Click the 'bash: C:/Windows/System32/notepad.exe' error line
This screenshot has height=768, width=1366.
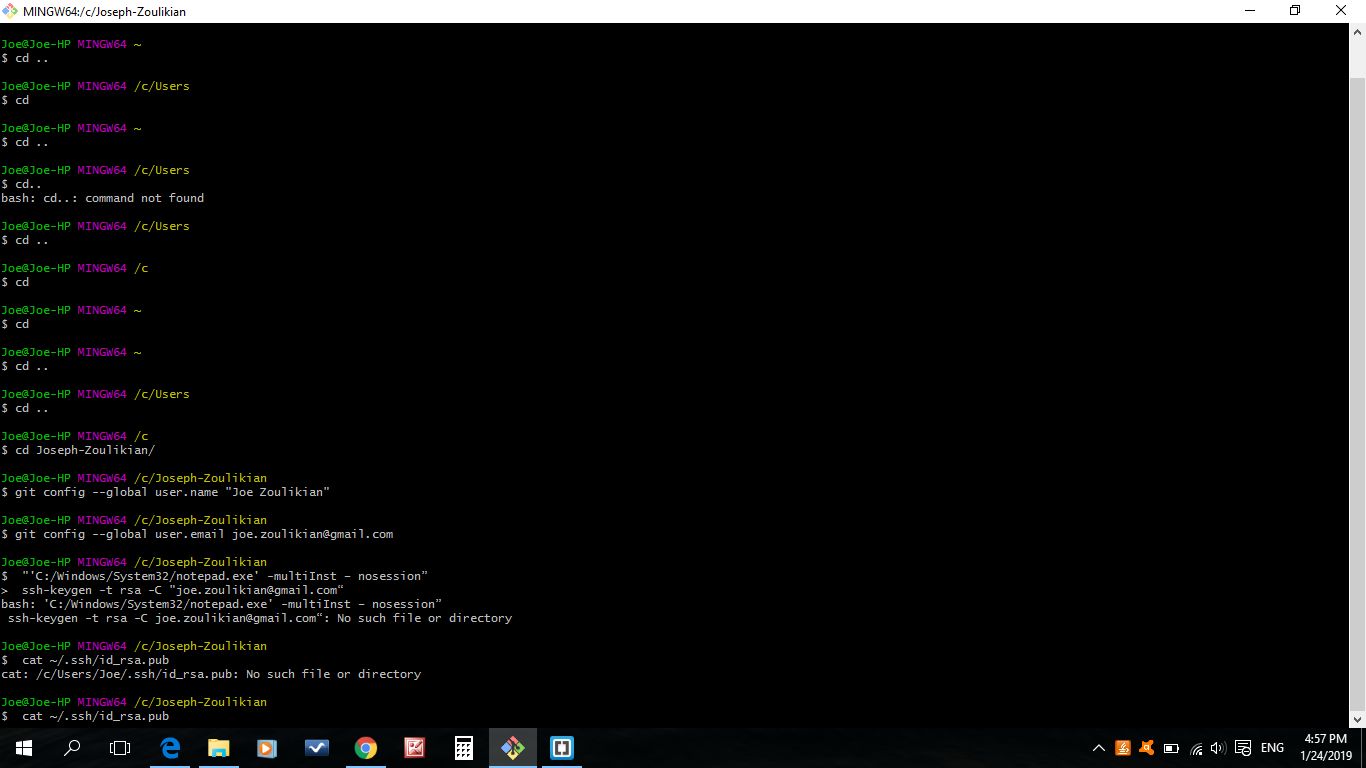[x=221, y=604]
